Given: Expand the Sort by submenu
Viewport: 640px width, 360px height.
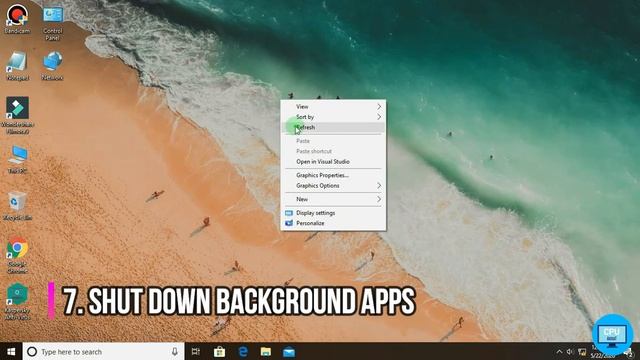Looking at the screenshot, I should 333,117.
